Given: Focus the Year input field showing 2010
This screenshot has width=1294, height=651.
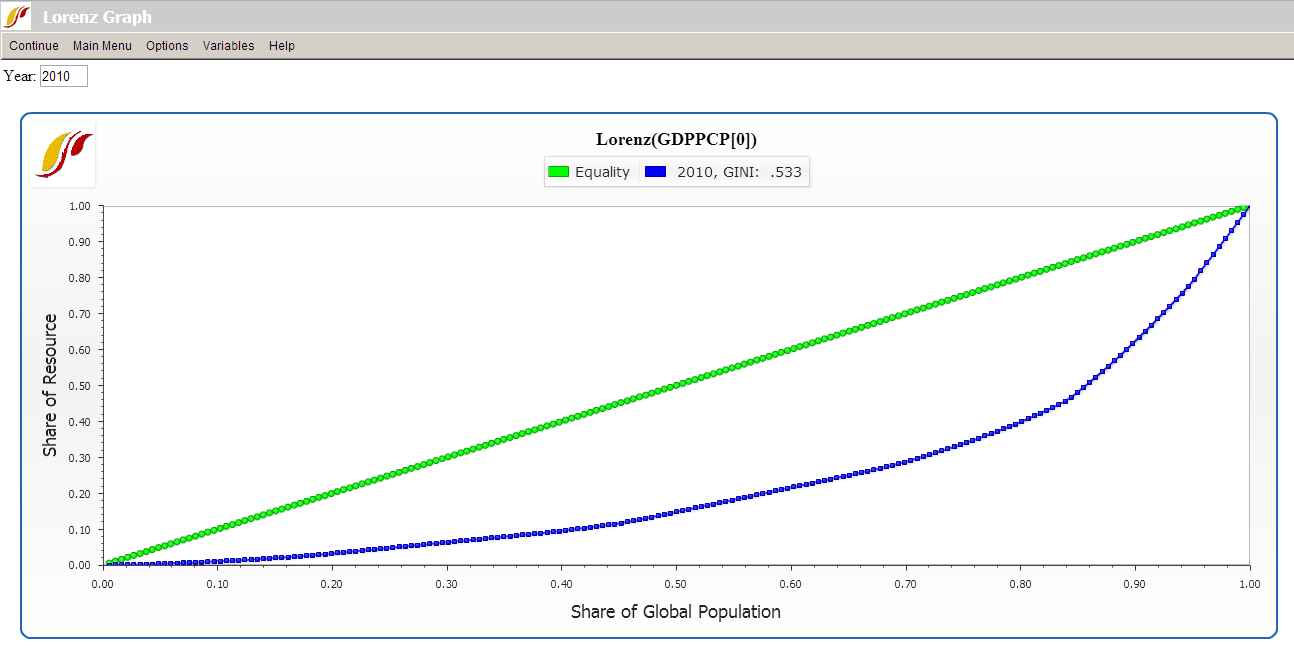Looking at the screenshot, I should [63, 76].
